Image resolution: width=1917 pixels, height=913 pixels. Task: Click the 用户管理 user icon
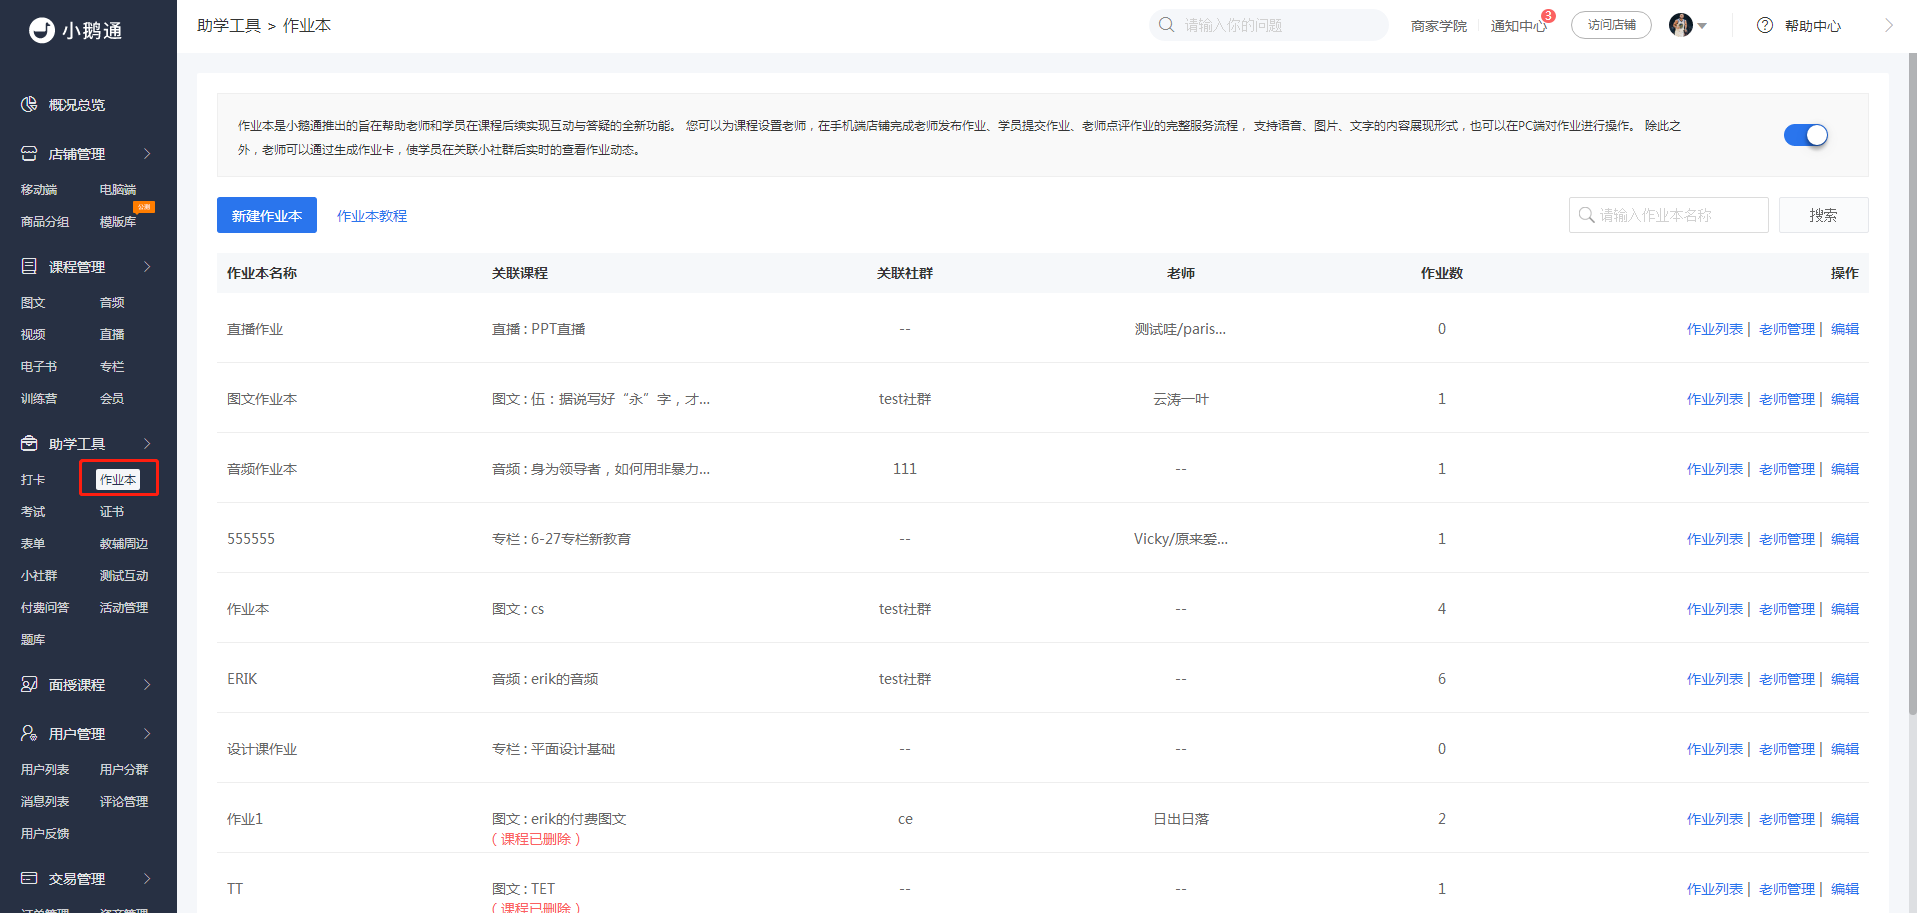29,734
